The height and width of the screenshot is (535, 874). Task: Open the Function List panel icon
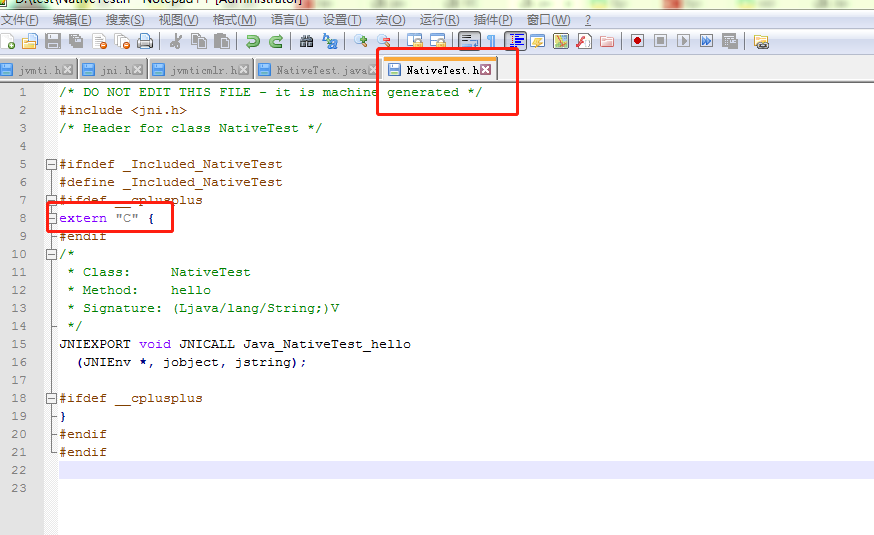coord(584,41)
